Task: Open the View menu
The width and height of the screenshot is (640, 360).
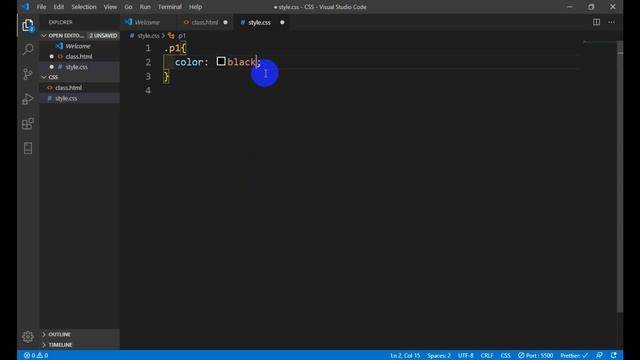Action: 110,7
